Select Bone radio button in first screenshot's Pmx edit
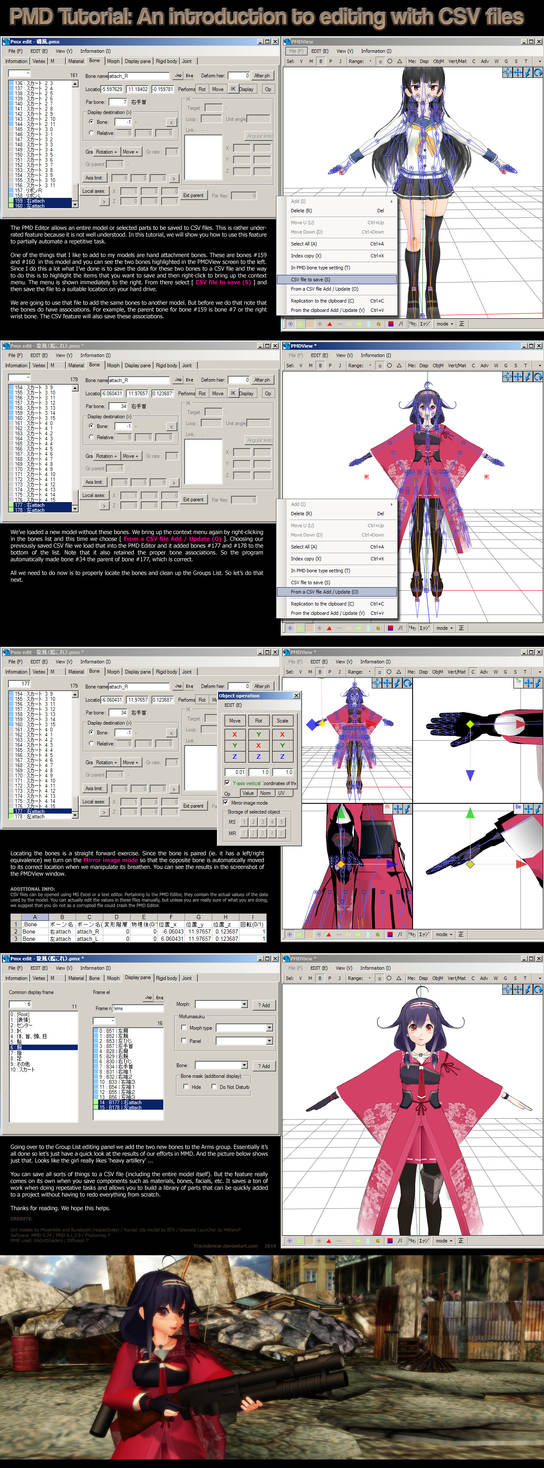 click(91, 122)
